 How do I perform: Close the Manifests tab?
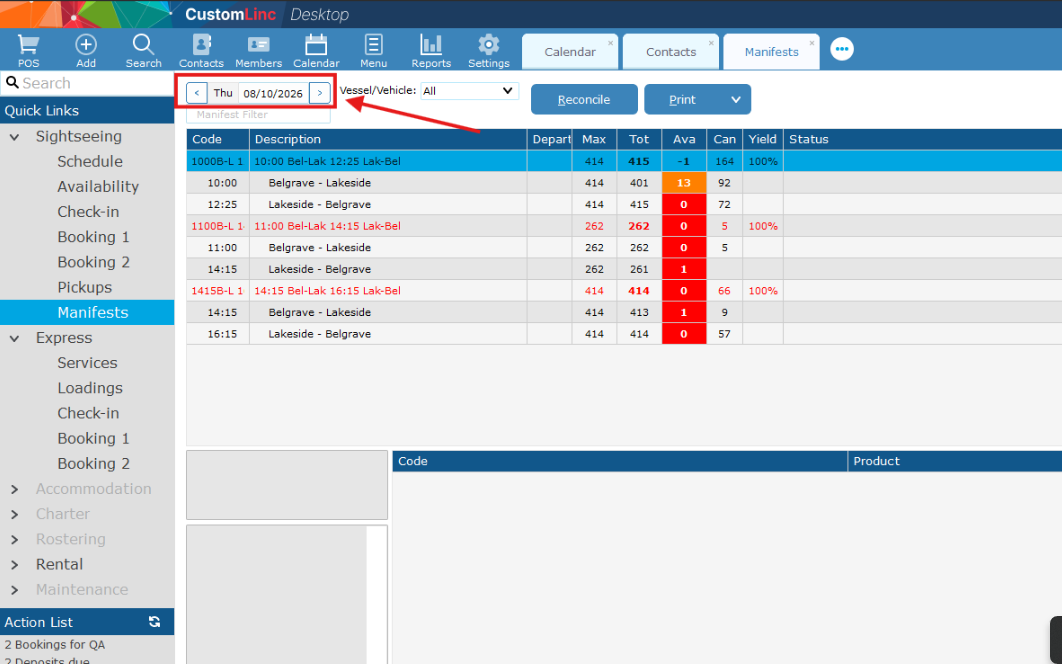811,43
